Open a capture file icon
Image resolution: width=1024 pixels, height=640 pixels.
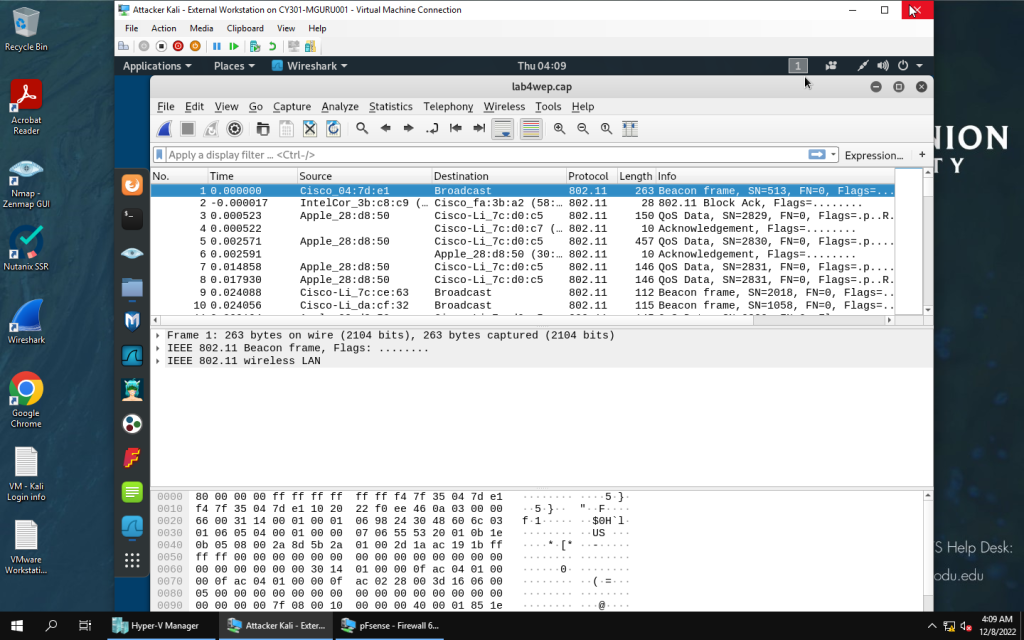(263, 129)
